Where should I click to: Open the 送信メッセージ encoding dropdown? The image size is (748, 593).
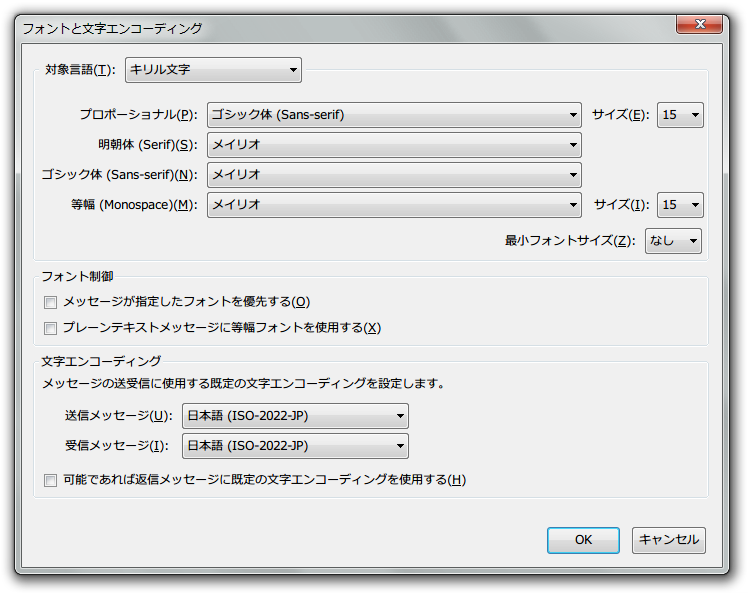[295, 416]
